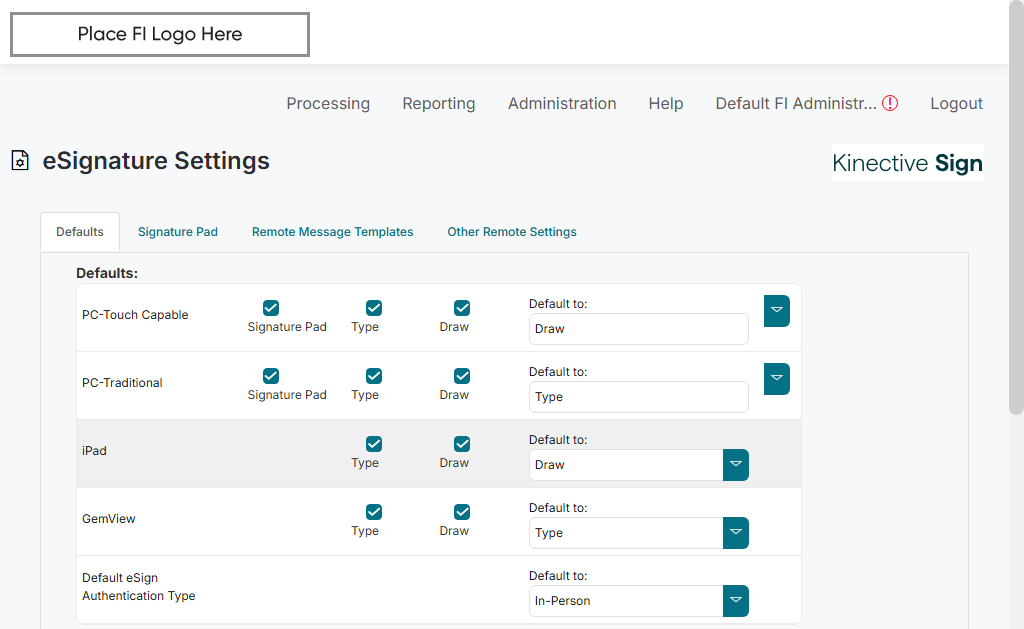Click the eSignature Settings page icon

(x=20, y=160)
